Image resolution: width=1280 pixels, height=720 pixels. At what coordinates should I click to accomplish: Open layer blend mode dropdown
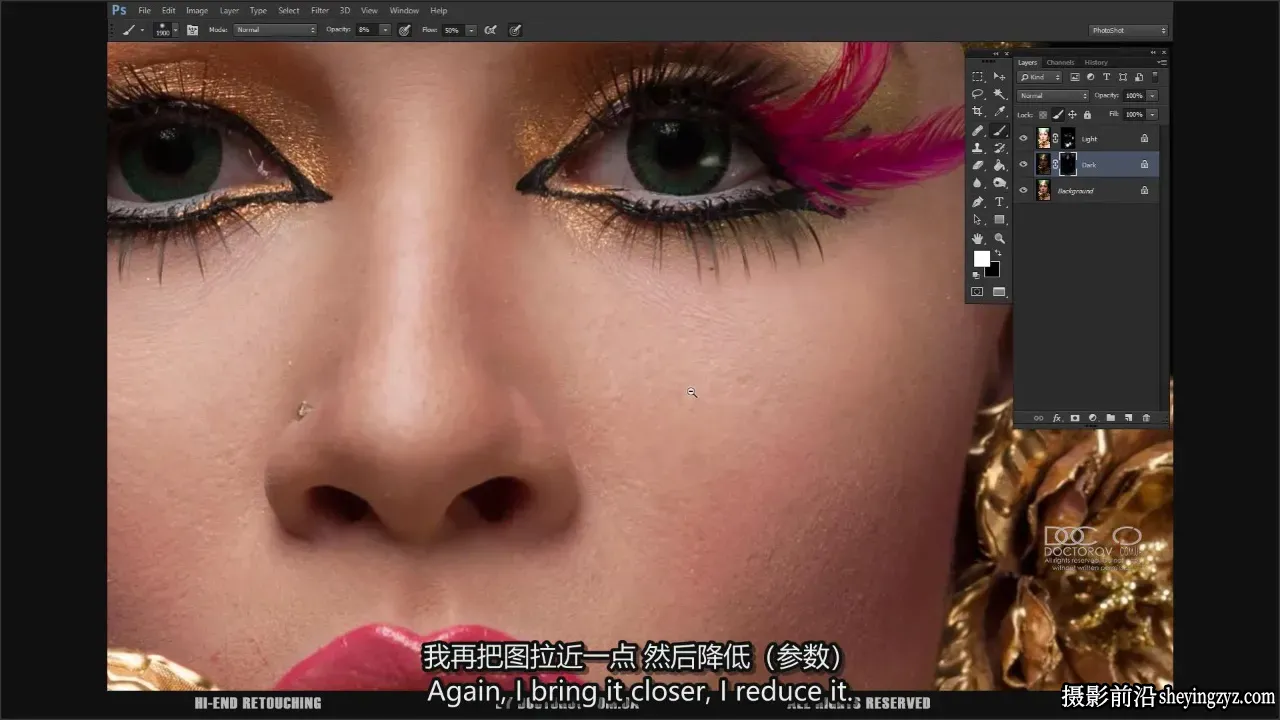[x=1052, y=96]
